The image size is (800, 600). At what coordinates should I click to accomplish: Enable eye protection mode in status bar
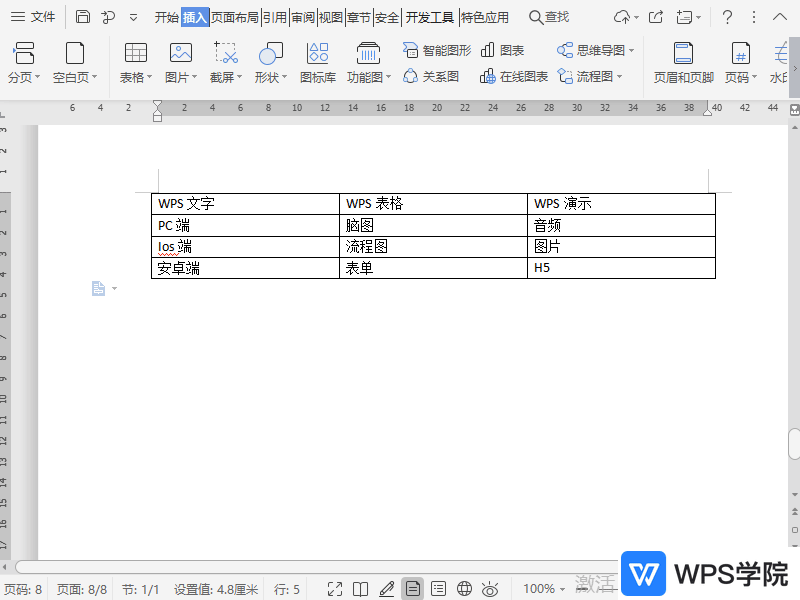(489, 588)
